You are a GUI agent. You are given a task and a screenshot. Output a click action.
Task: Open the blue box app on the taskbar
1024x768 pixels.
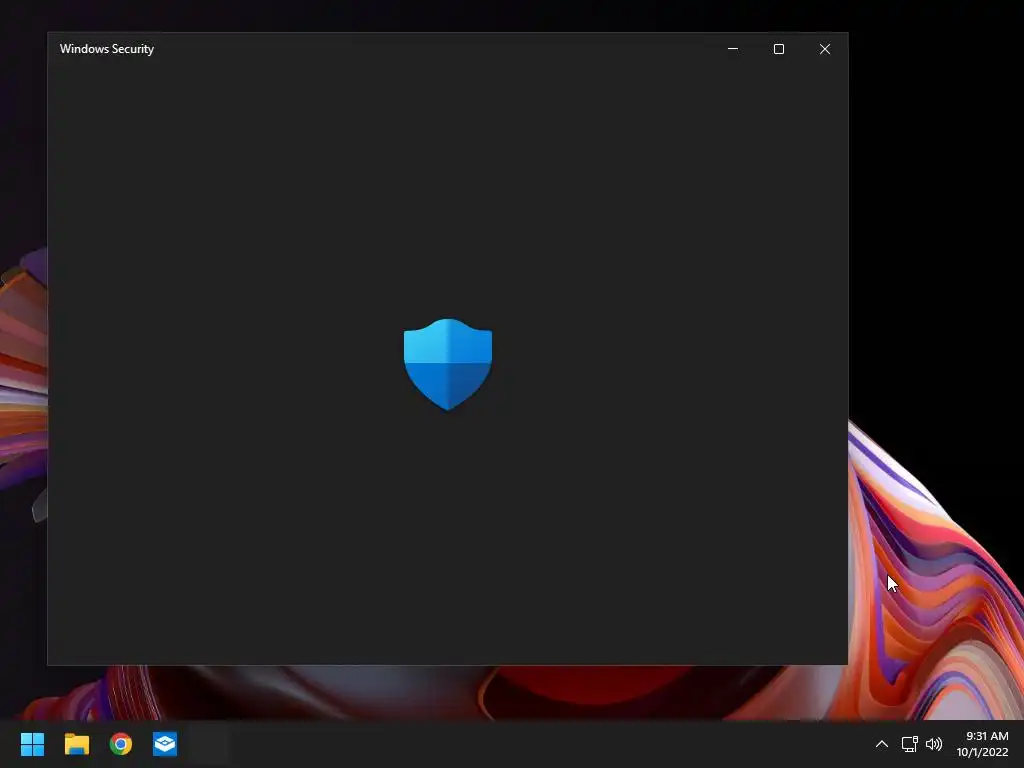click(x=165, y=744)
